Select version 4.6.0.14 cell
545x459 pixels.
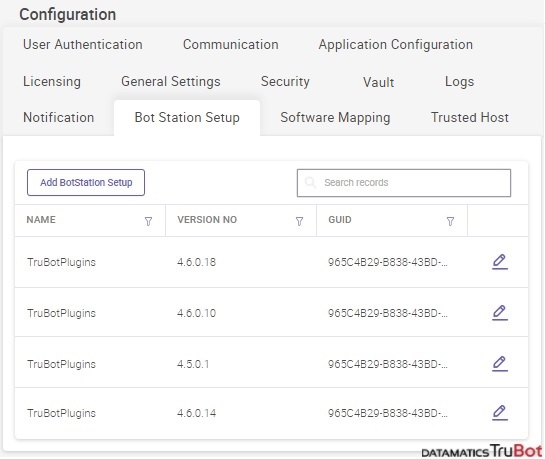point(196,413)
